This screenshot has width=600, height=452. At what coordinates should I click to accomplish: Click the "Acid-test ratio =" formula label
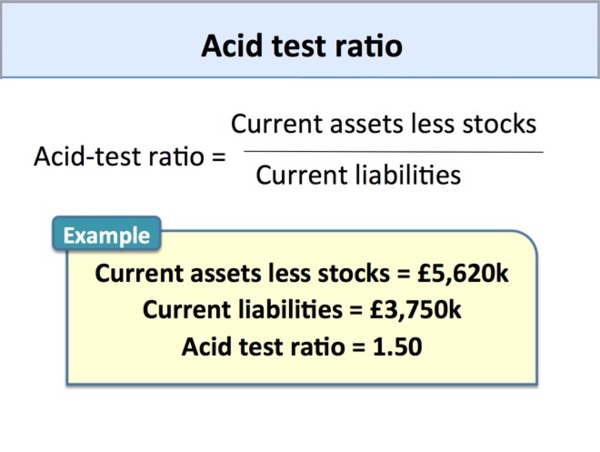tap(130, 157)
